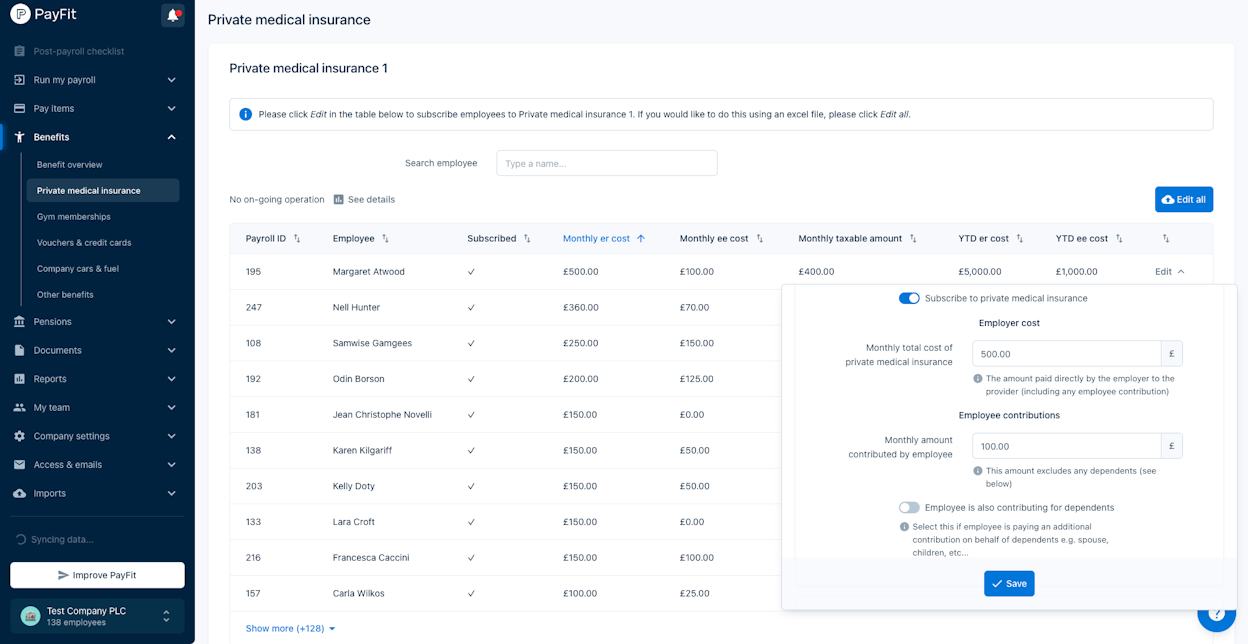Sort by YTD ee cost arrows

[x=1119, y=239]
